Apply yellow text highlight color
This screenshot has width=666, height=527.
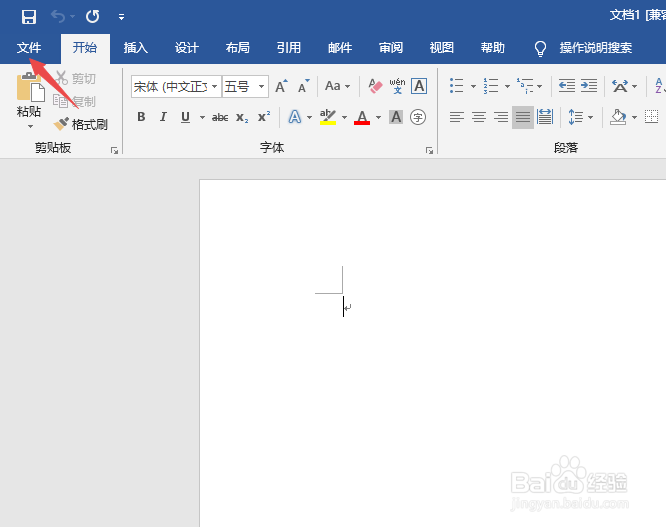pyautogui.click(x=327, y=117)
